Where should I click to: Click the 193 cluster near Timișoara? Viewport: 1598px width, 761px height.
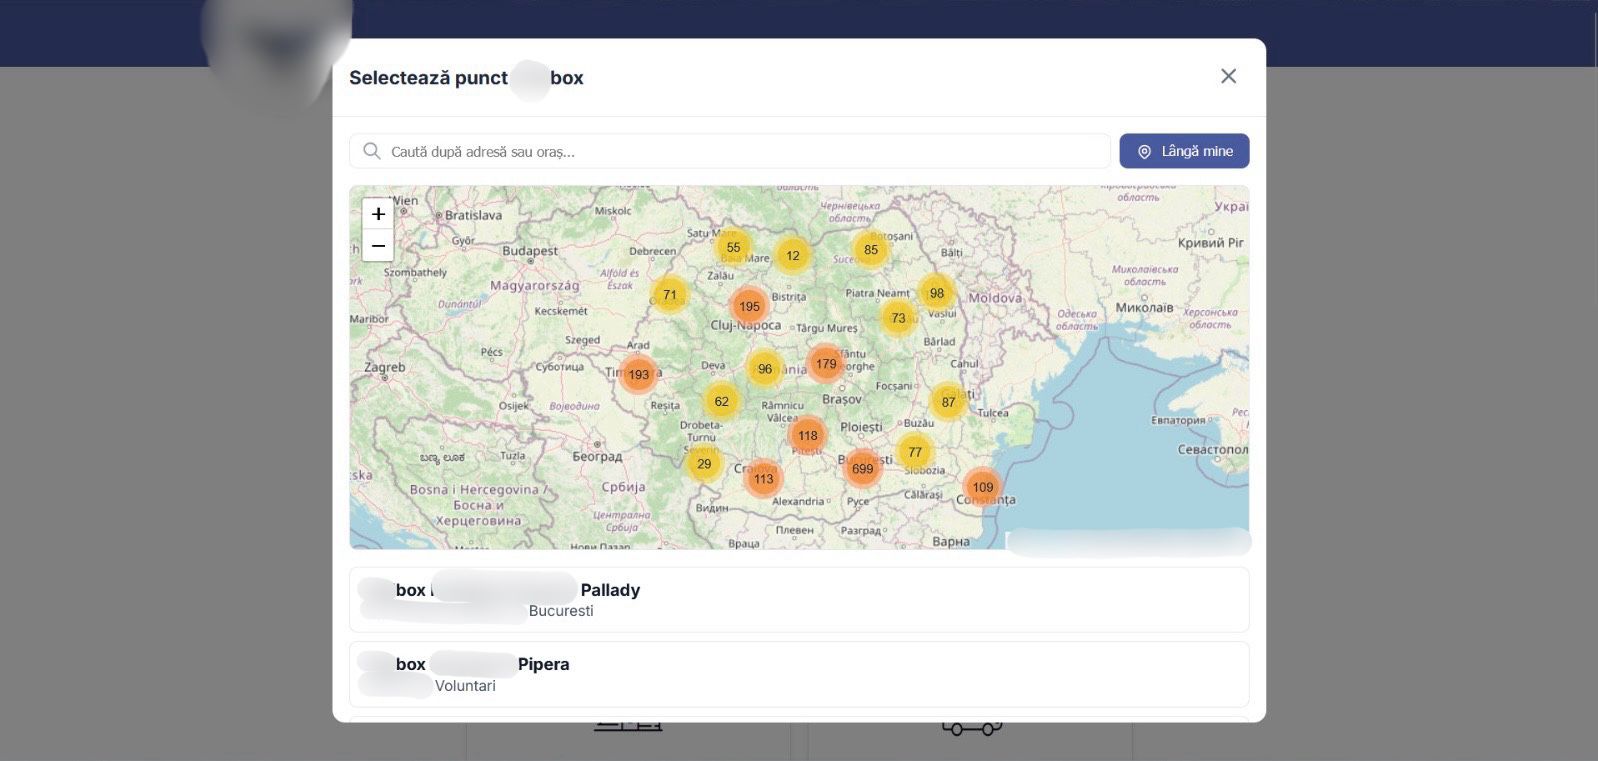[x=638, y=375]
